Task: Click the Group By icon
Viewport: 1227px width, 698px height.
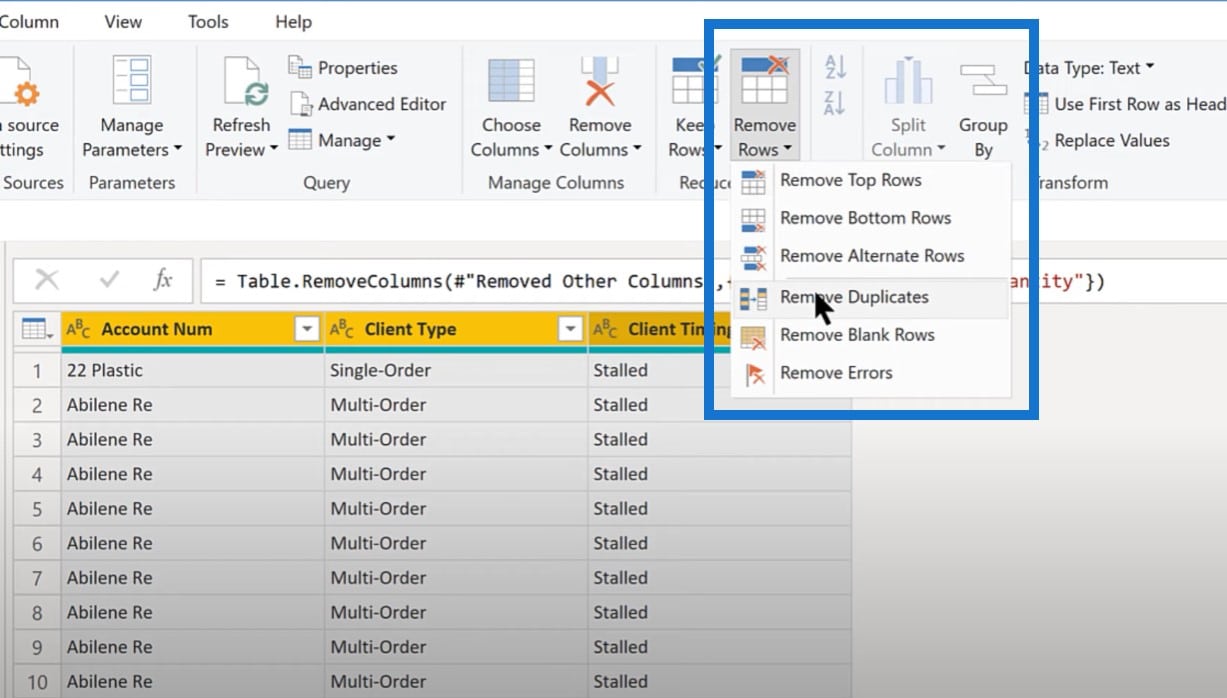Action: (x=983, y=79)
